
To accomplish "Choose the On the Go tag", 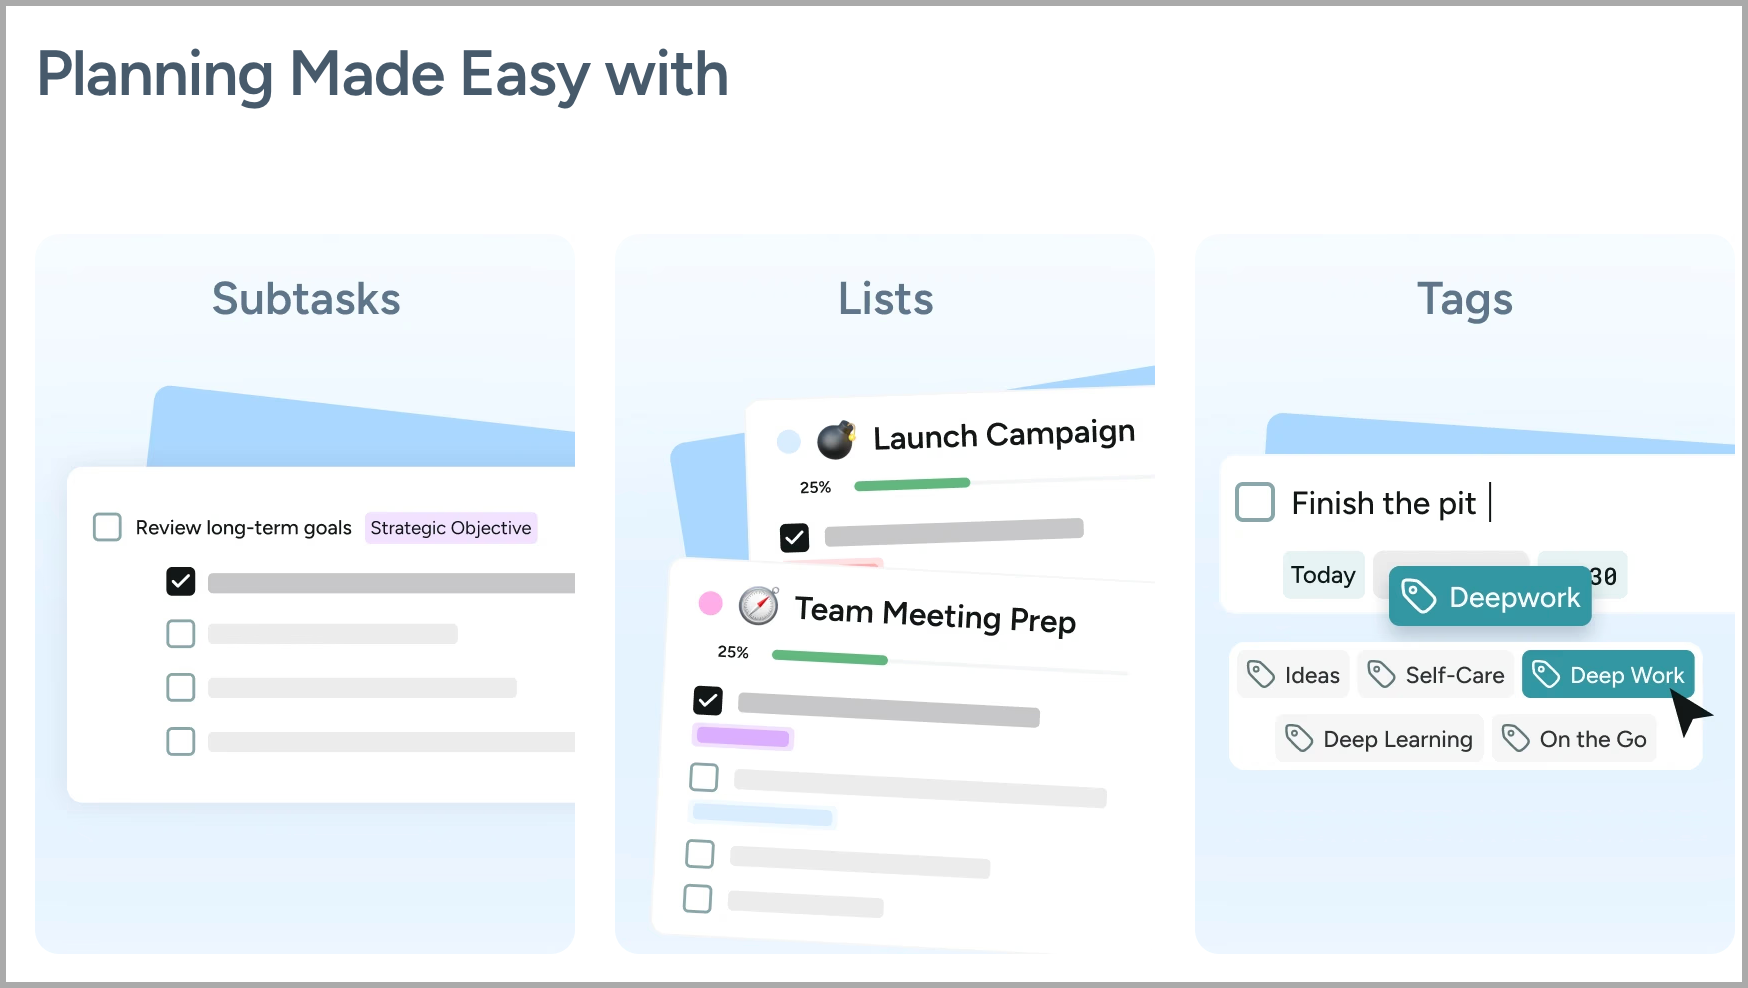I will click(1574, 739).
